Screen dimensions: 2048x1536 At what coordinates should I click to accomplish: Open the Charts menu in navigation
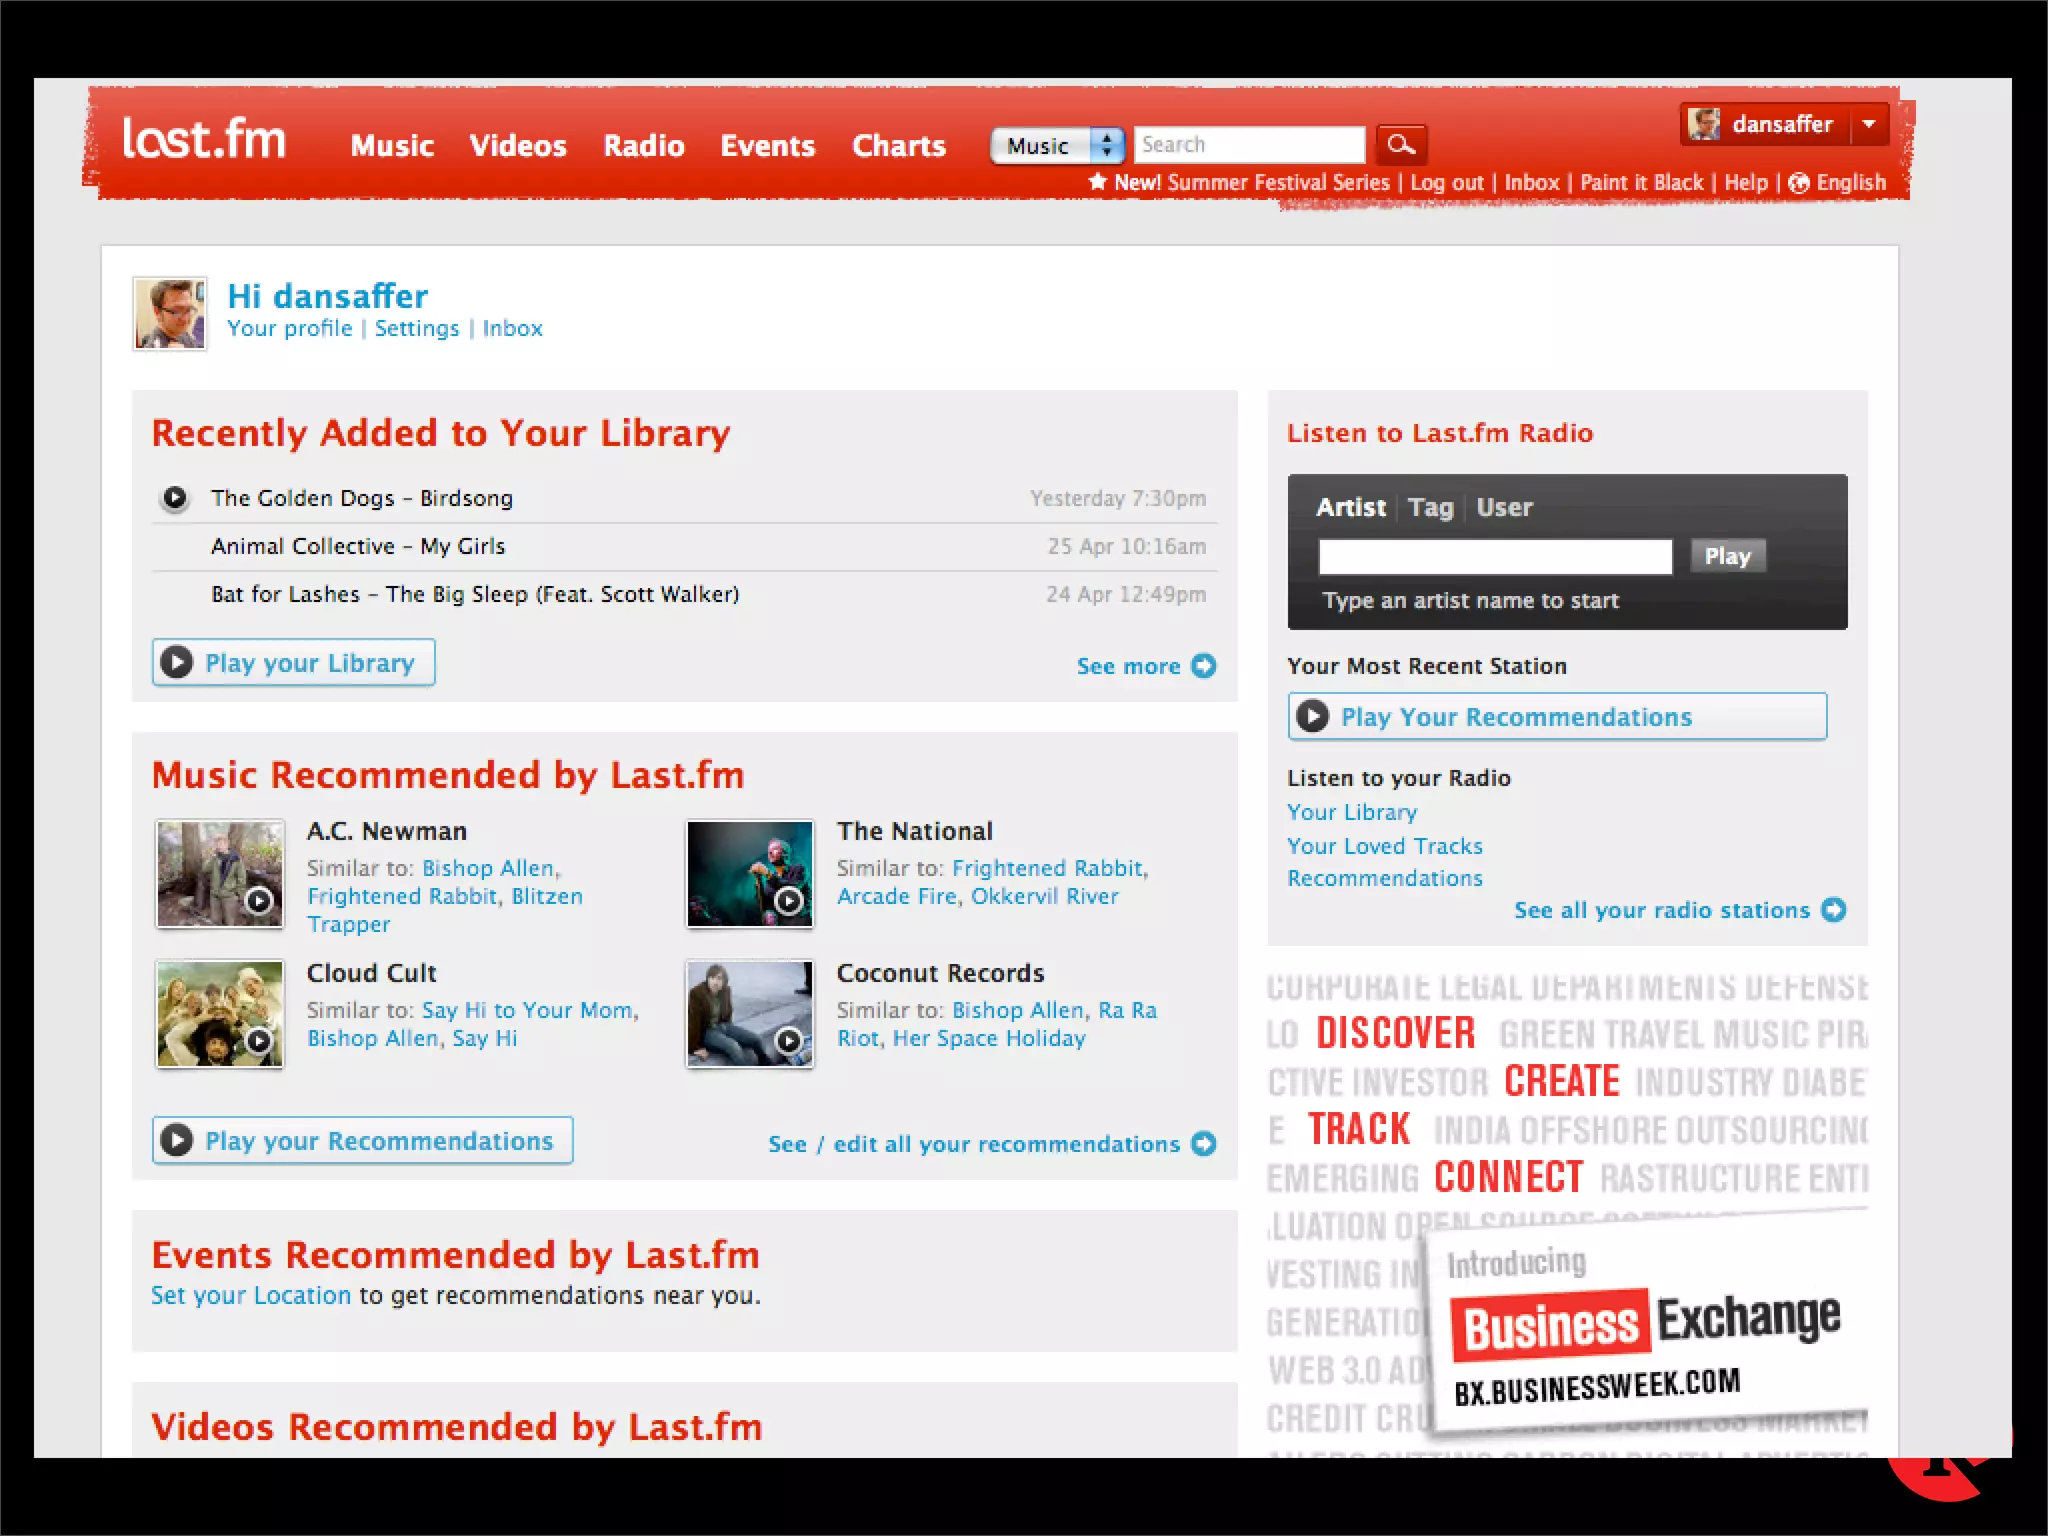[898, 146]
